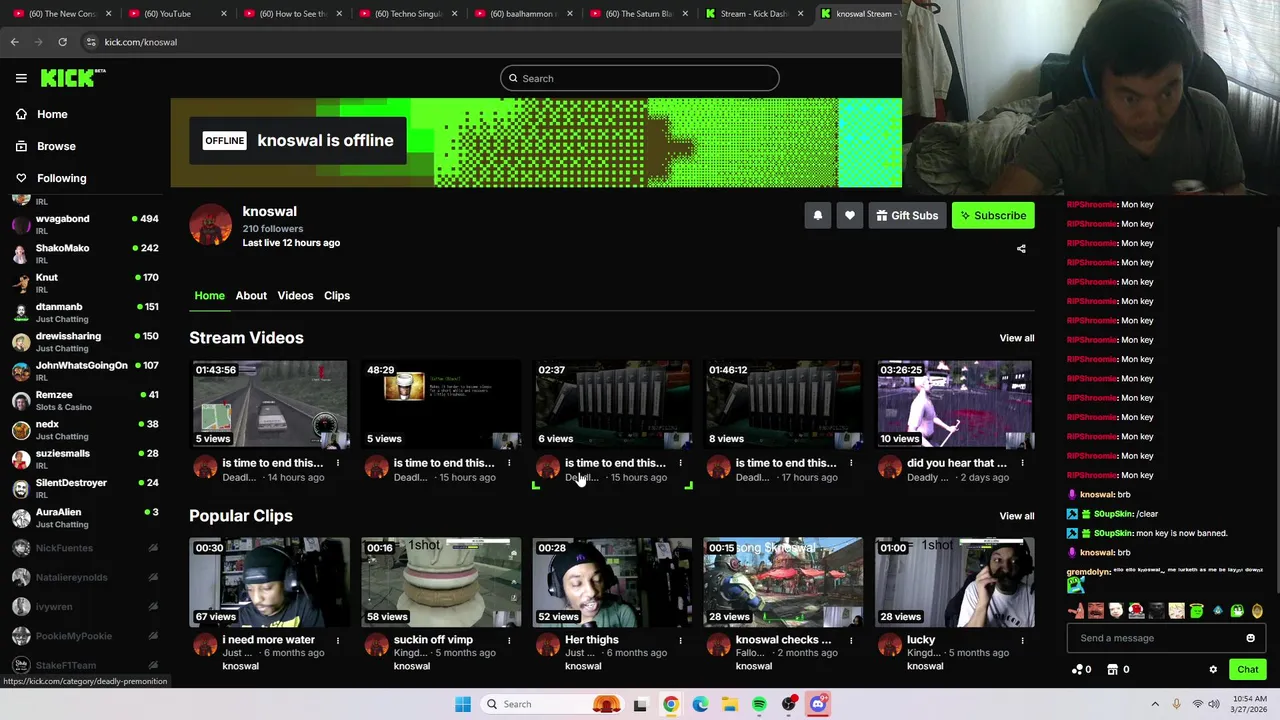
Task: Click the Gift Subs button
Action: [x=907, y=215]
